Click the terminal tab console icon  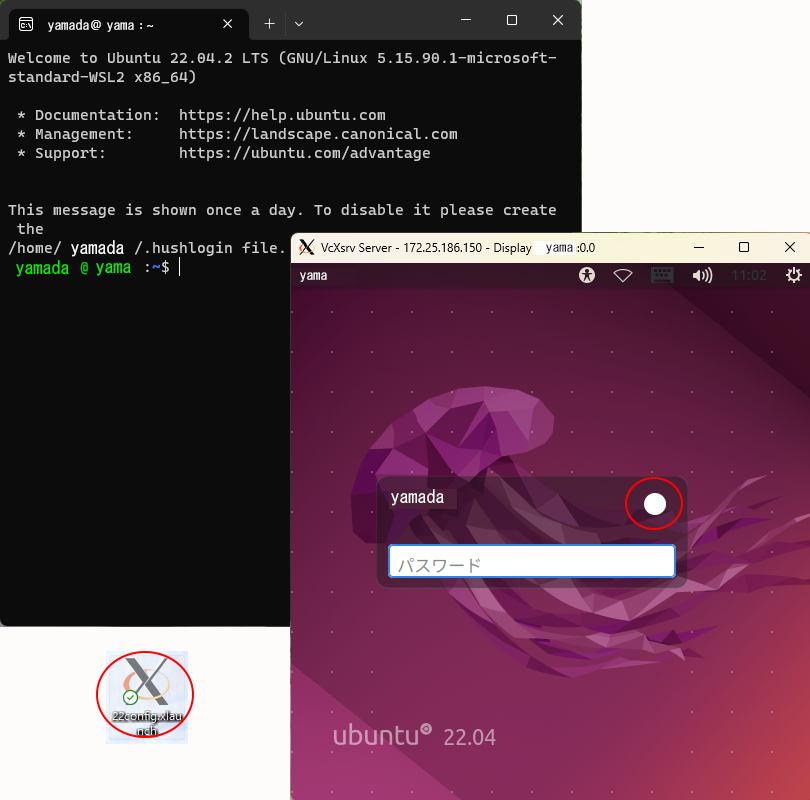[x=26, y=24]
